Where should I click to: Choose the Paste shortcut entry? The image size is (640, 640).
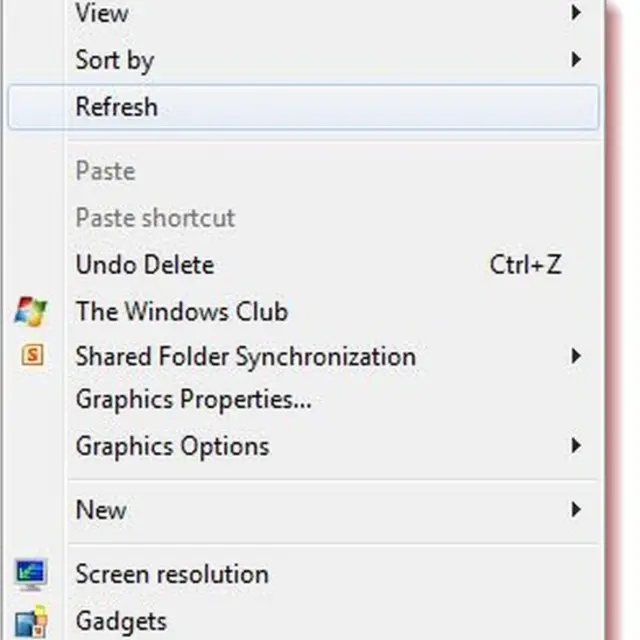click(155, 217)
